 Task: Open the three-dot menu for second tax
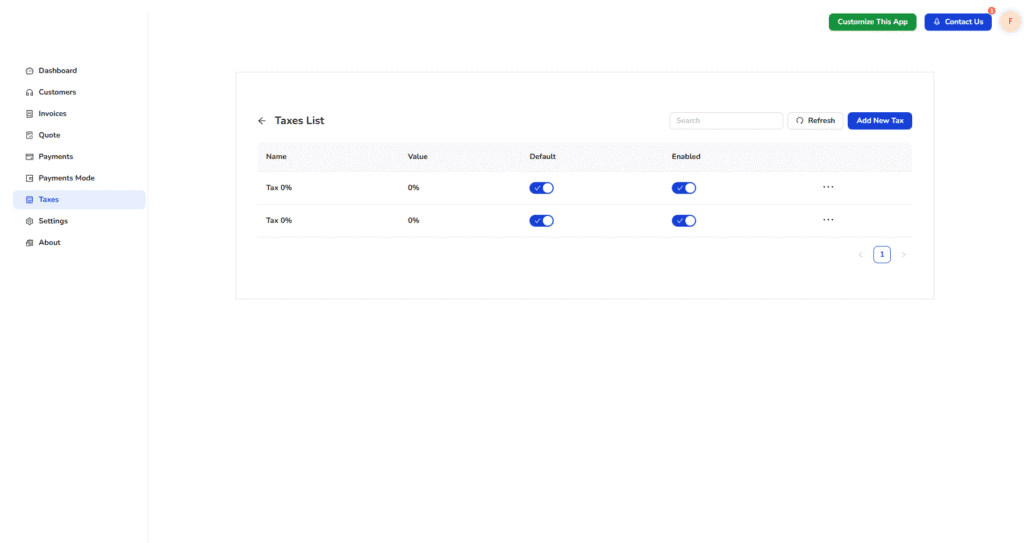click(x=828, y=220)
